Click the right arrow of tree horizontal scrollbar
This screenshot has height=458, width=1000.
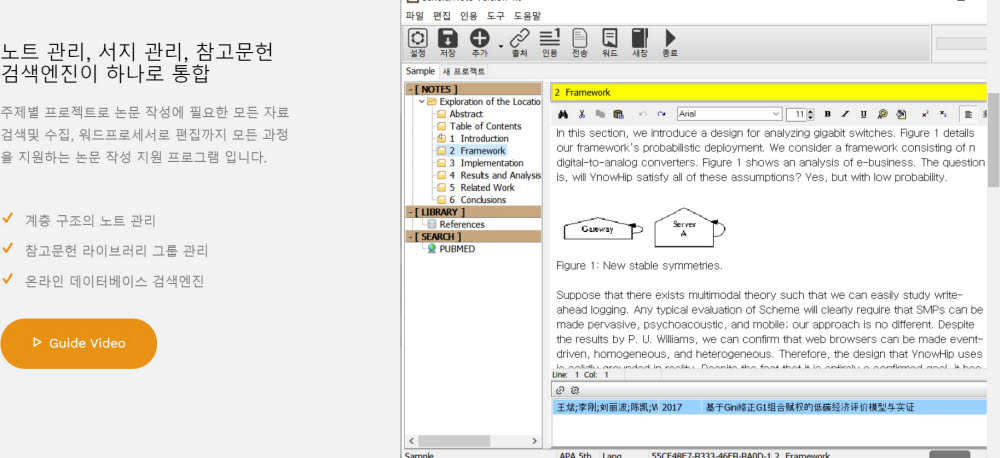point(534,441)
